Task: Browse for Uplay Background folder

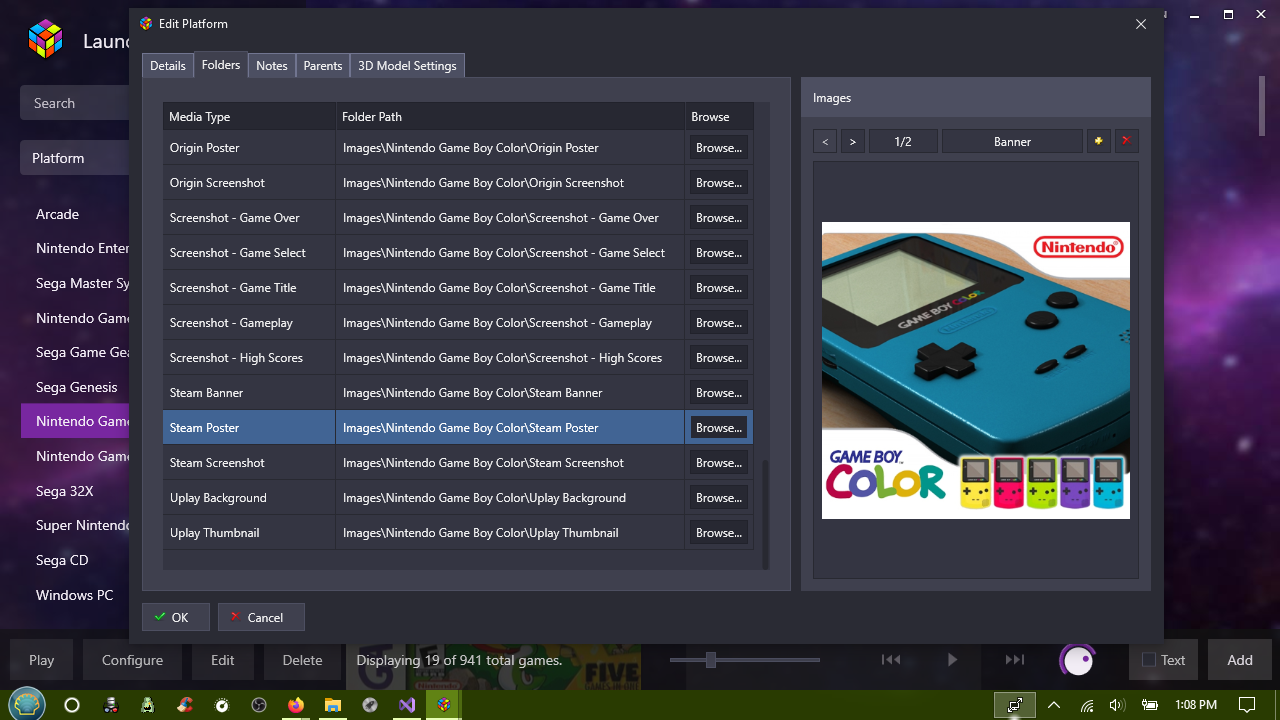Action: click(719, 498)
